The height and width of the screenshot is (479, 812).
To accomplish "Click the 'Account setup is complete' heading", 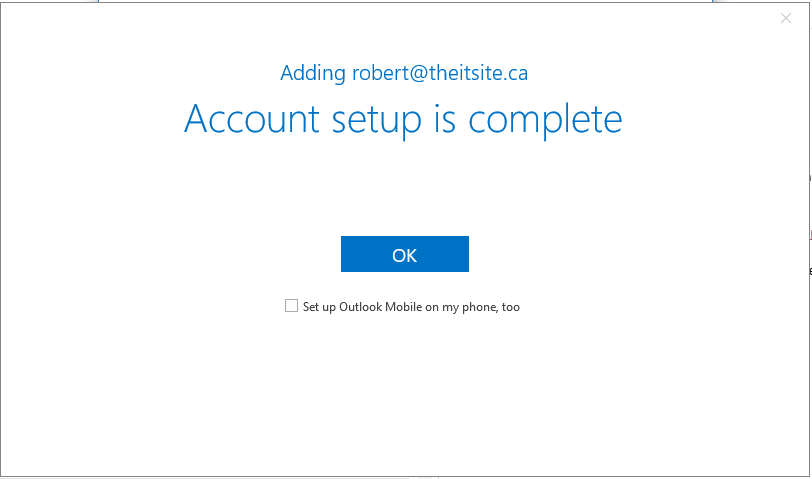I will tap(403, 120).
